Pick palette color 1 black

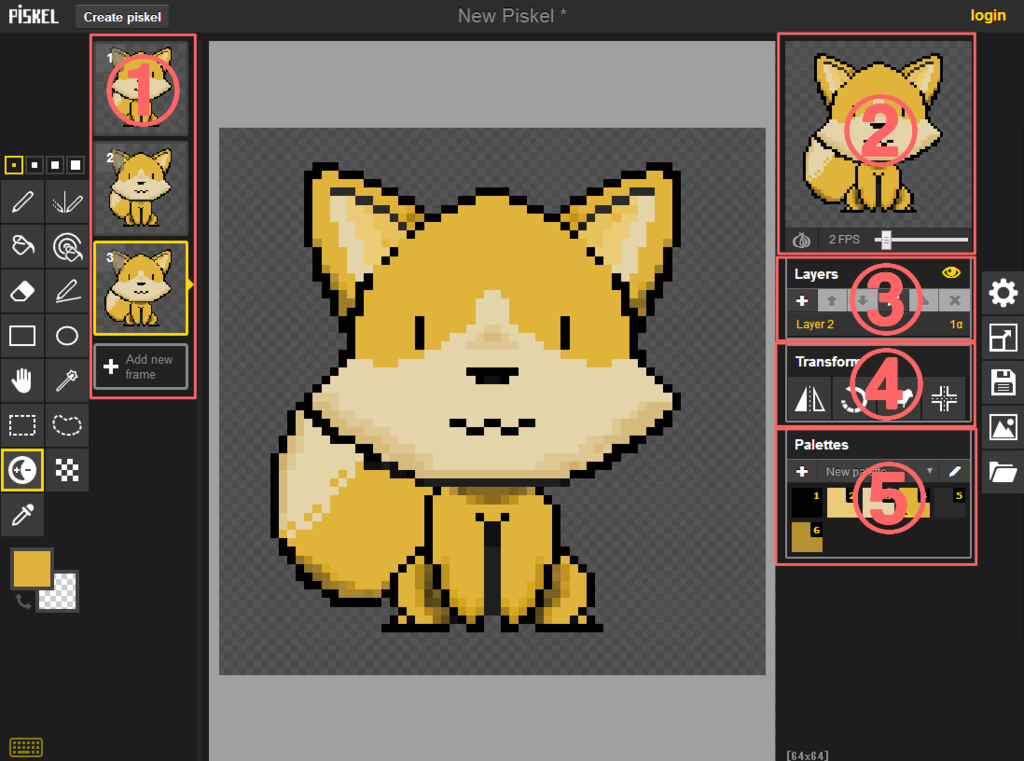[807, 503]
